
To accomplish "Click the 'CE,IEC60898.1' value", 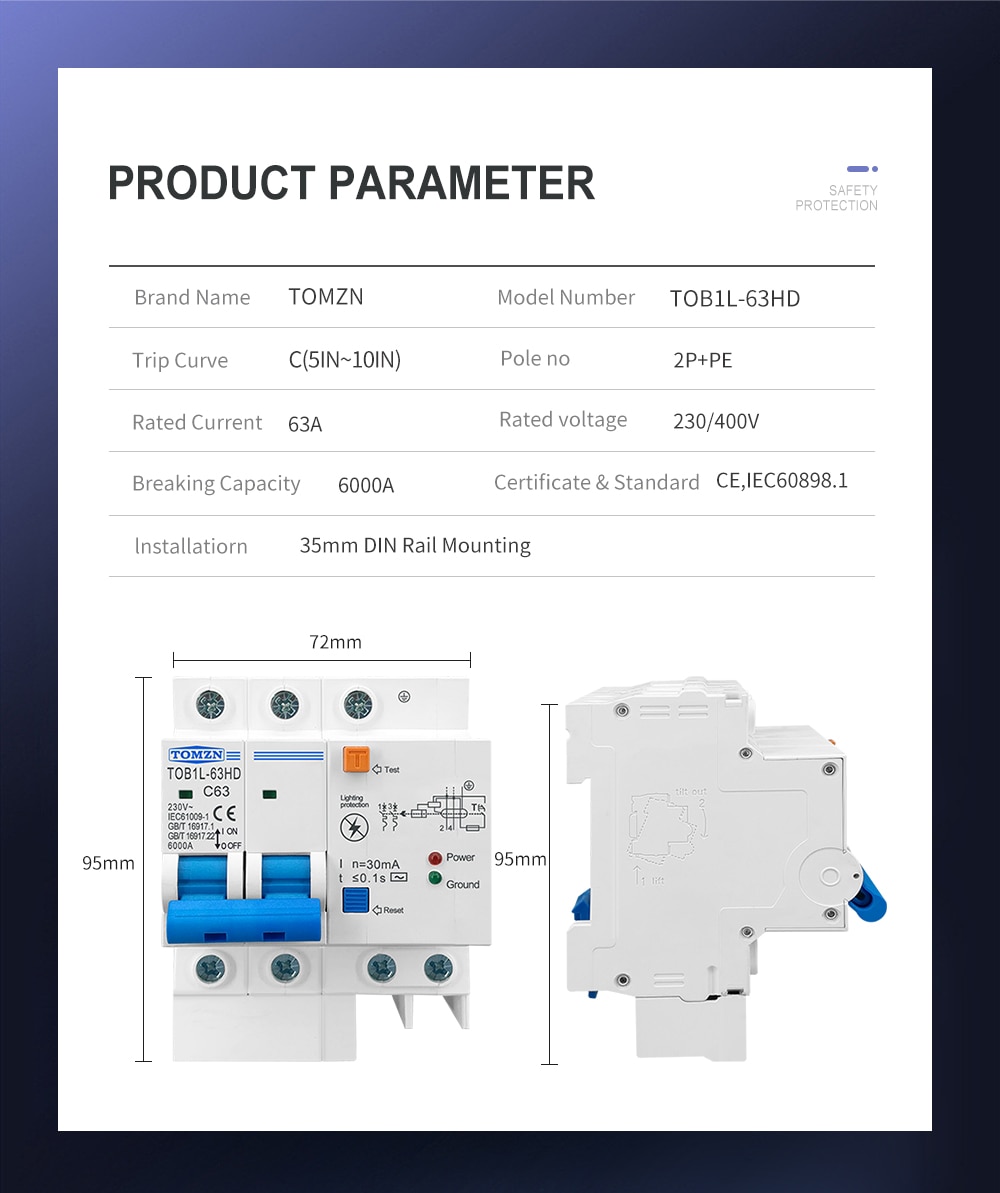I will click(x=782, y=481).
